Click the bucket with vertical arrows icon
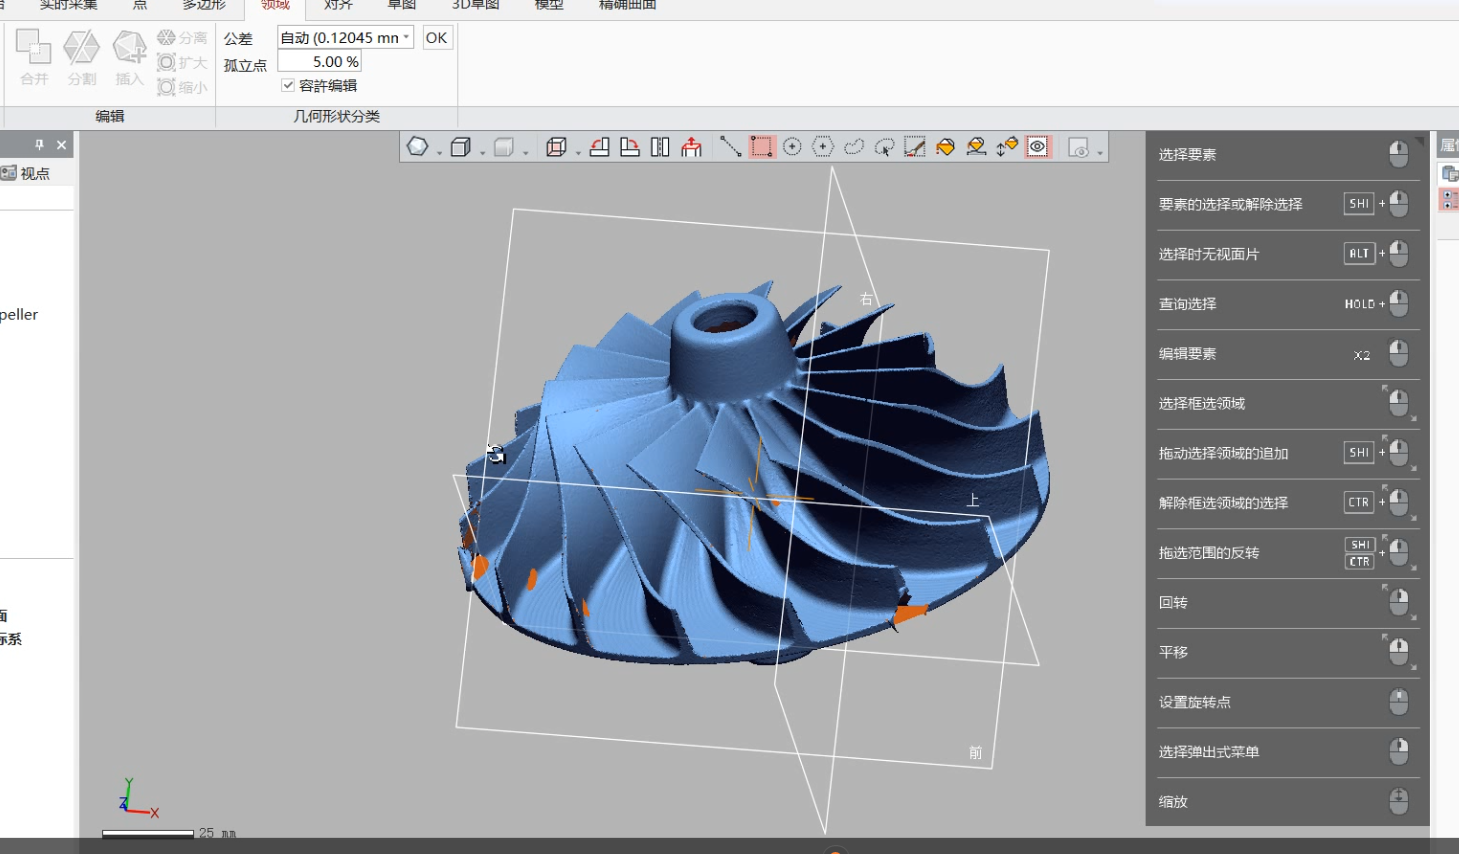This screenshot has width=1459, height=854. pos(1007,147)
